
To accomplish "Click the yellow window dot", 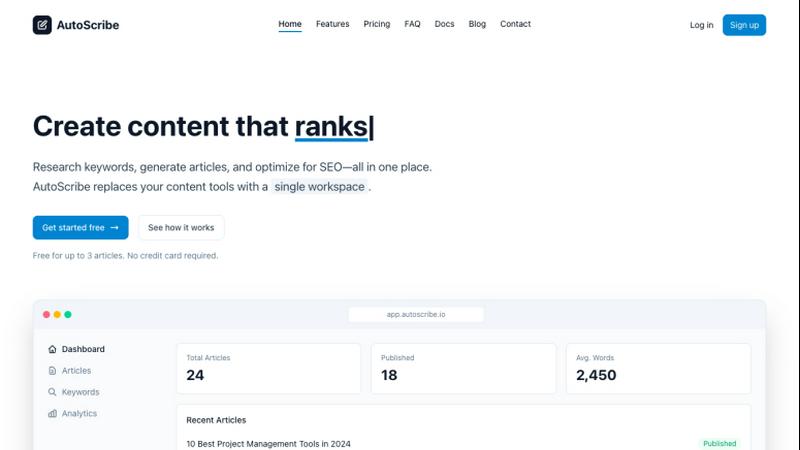I will click(57, 314).
